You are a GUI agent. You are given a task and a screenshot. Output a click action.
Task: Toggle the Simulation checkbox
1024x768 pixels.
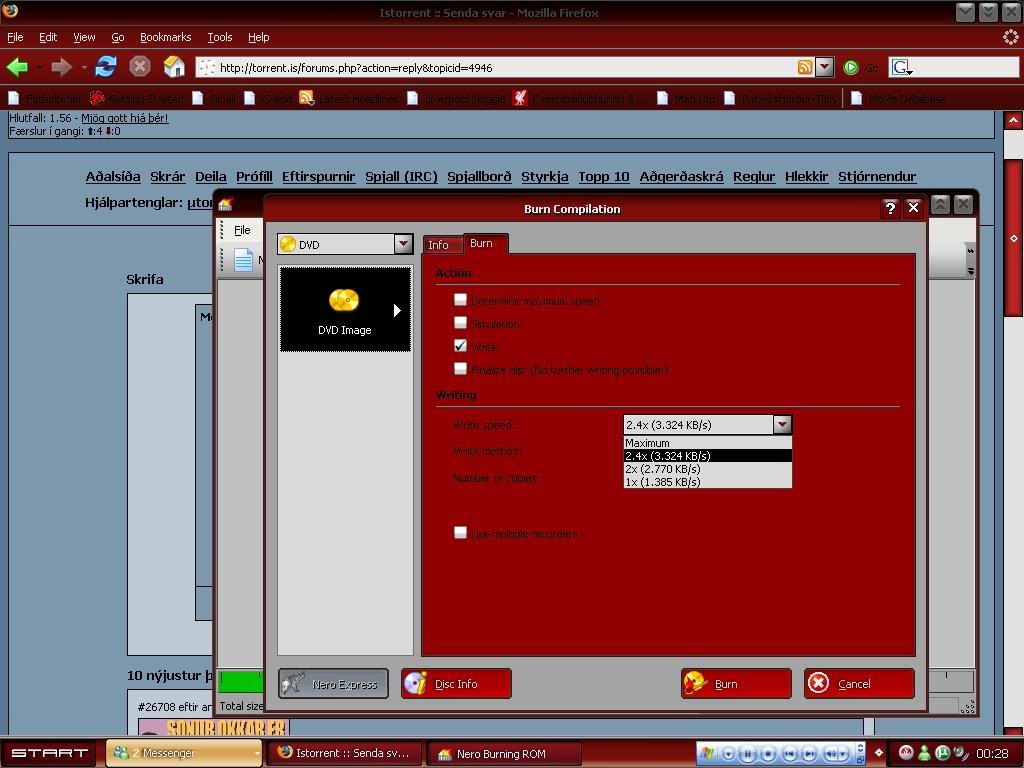pyautogui.click(x=460, y=323)
